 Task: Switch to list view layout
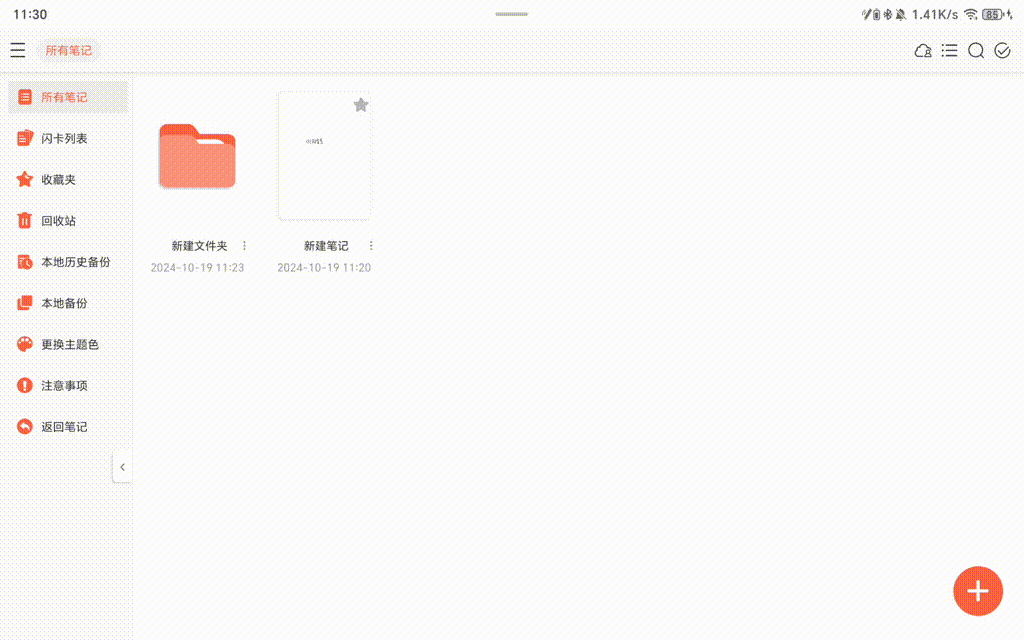click(950, 50)
